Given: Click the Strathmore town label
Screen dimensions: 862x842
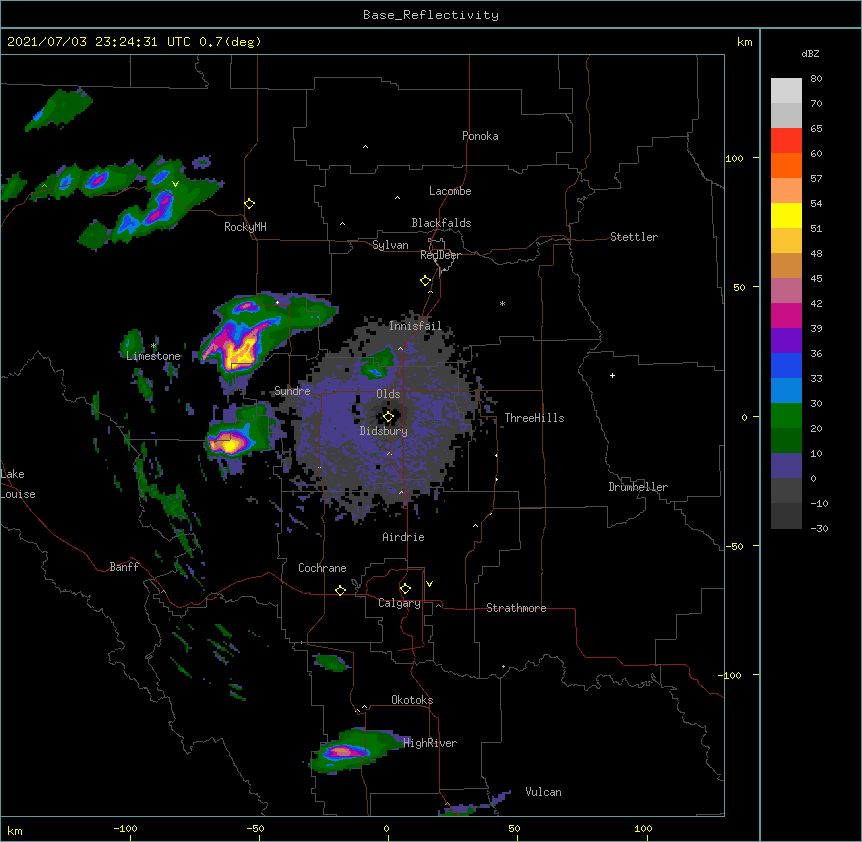Looking at the screenshot, I should [x=516, y=608].
